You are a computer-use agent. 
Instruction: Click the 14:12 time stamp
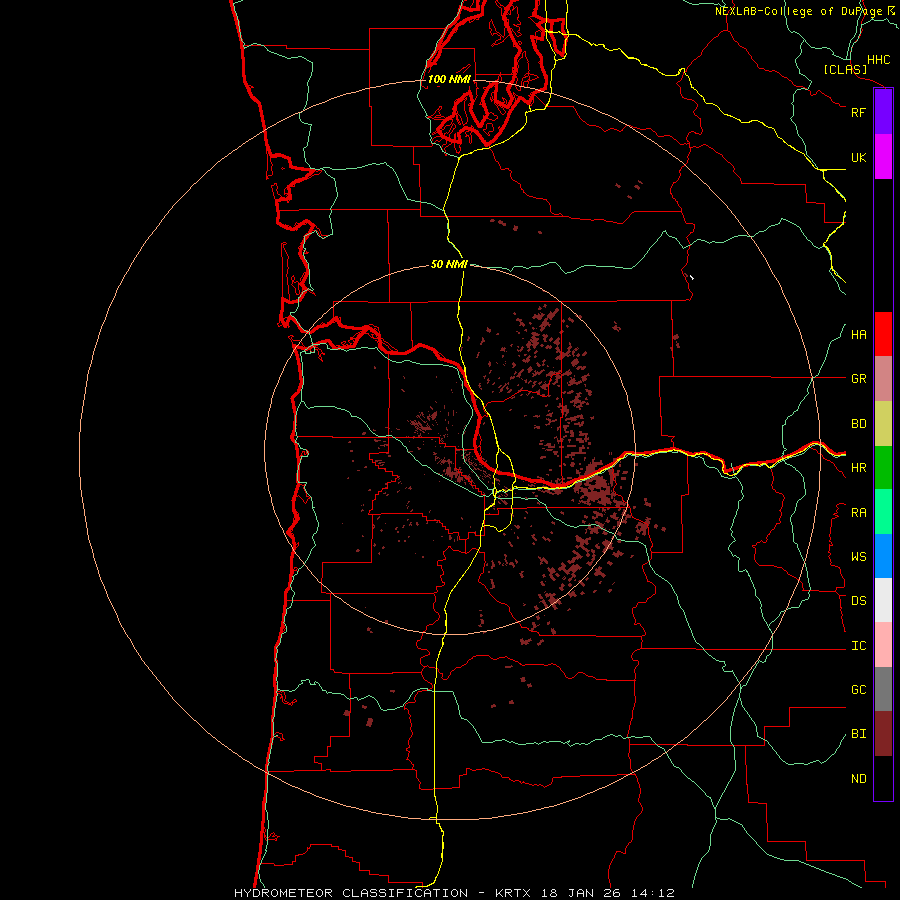point(651,893)
